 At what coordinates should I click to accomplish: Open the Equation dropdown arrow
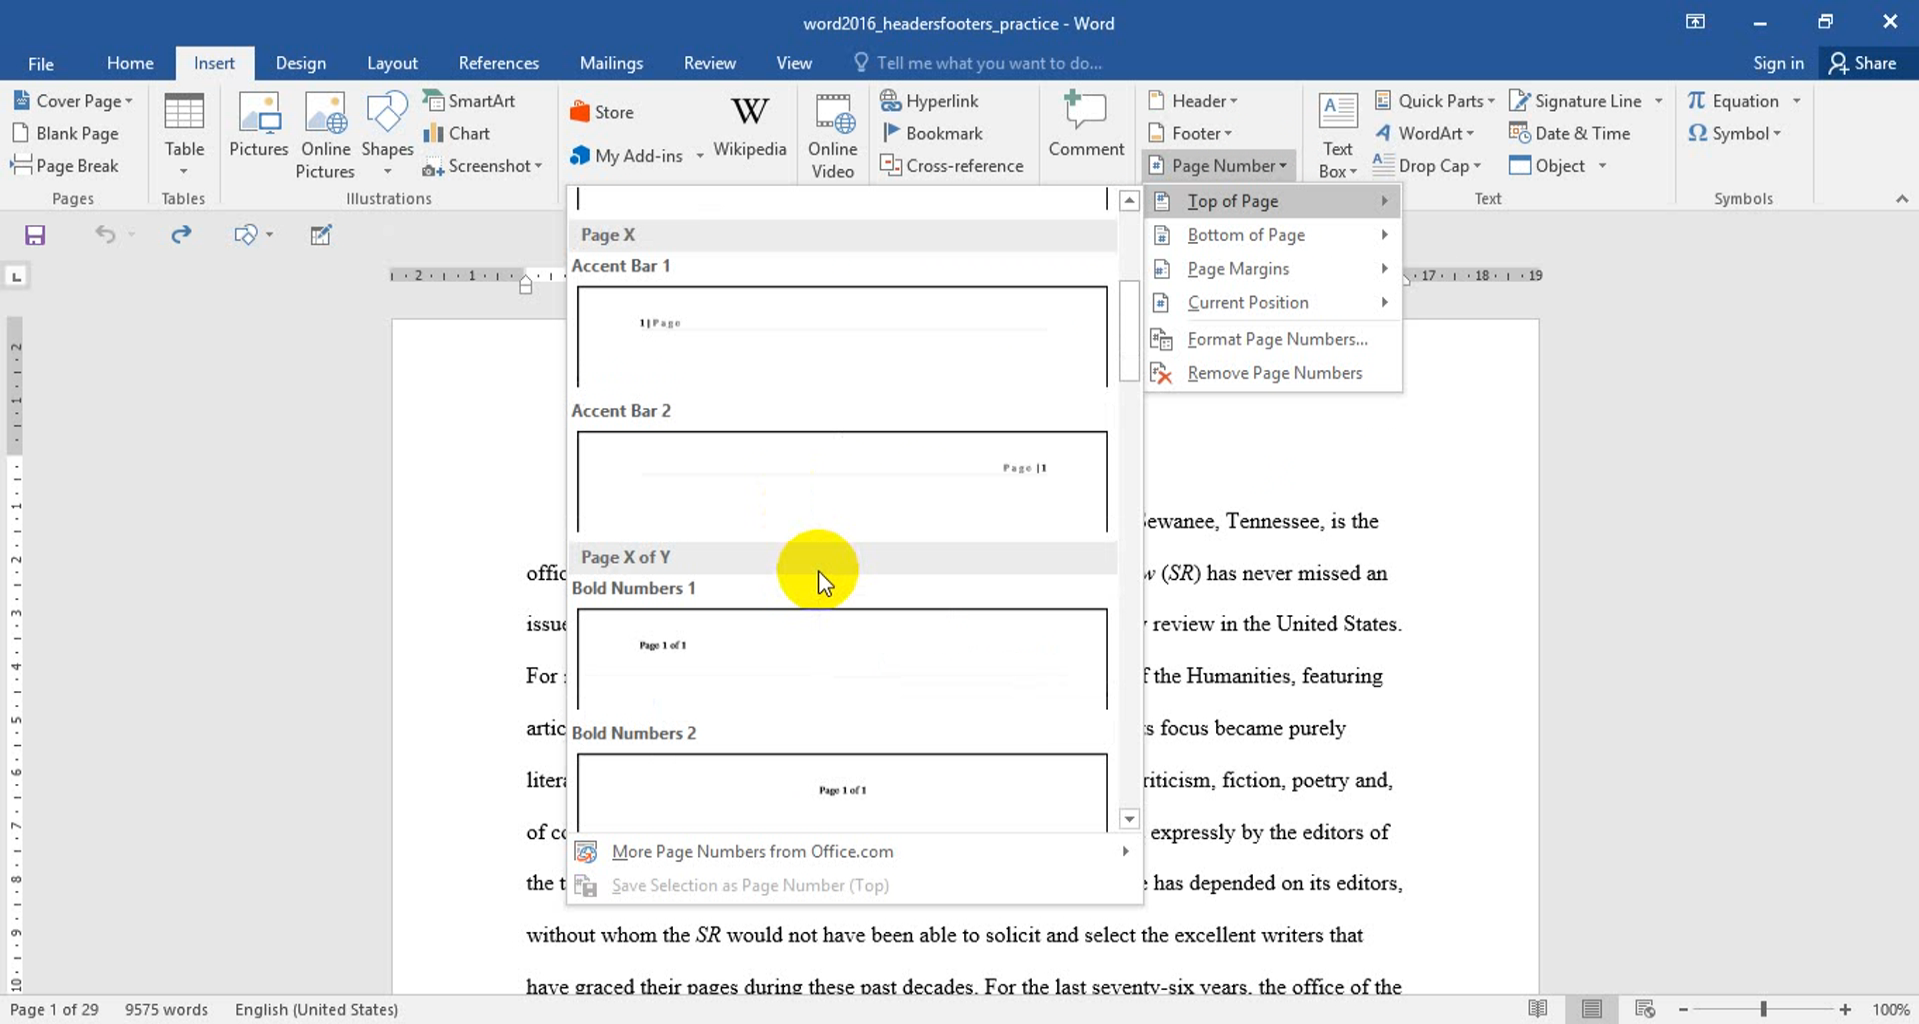(x=1796, y=101)
